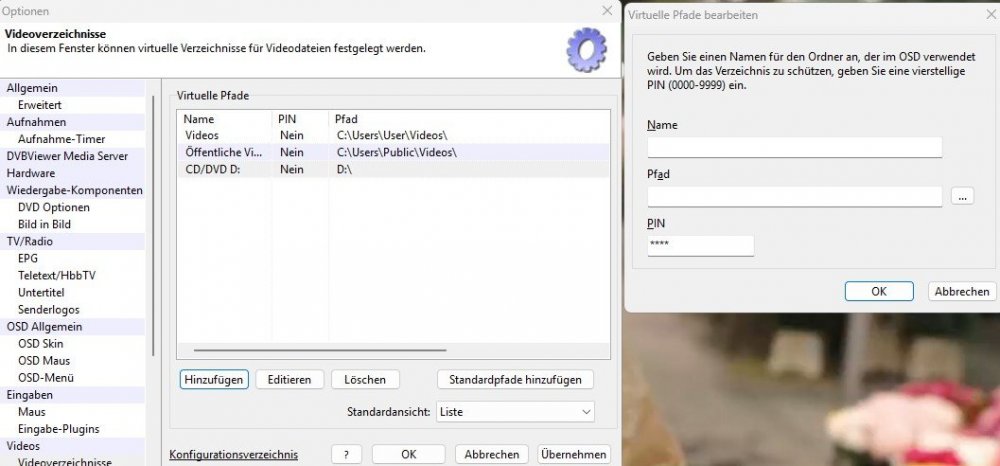Select the Öffentliche Vi... path row

pyautogui.click(x=393, y=152)
